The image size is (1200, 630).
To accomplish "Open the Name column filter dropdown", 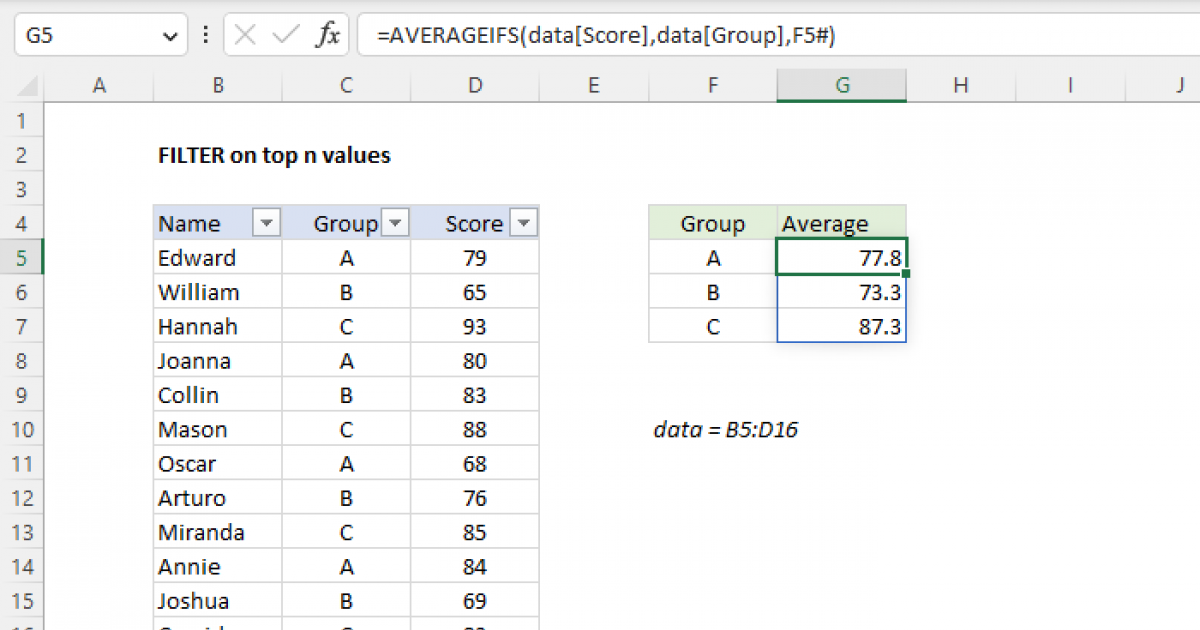I will 265,222.
